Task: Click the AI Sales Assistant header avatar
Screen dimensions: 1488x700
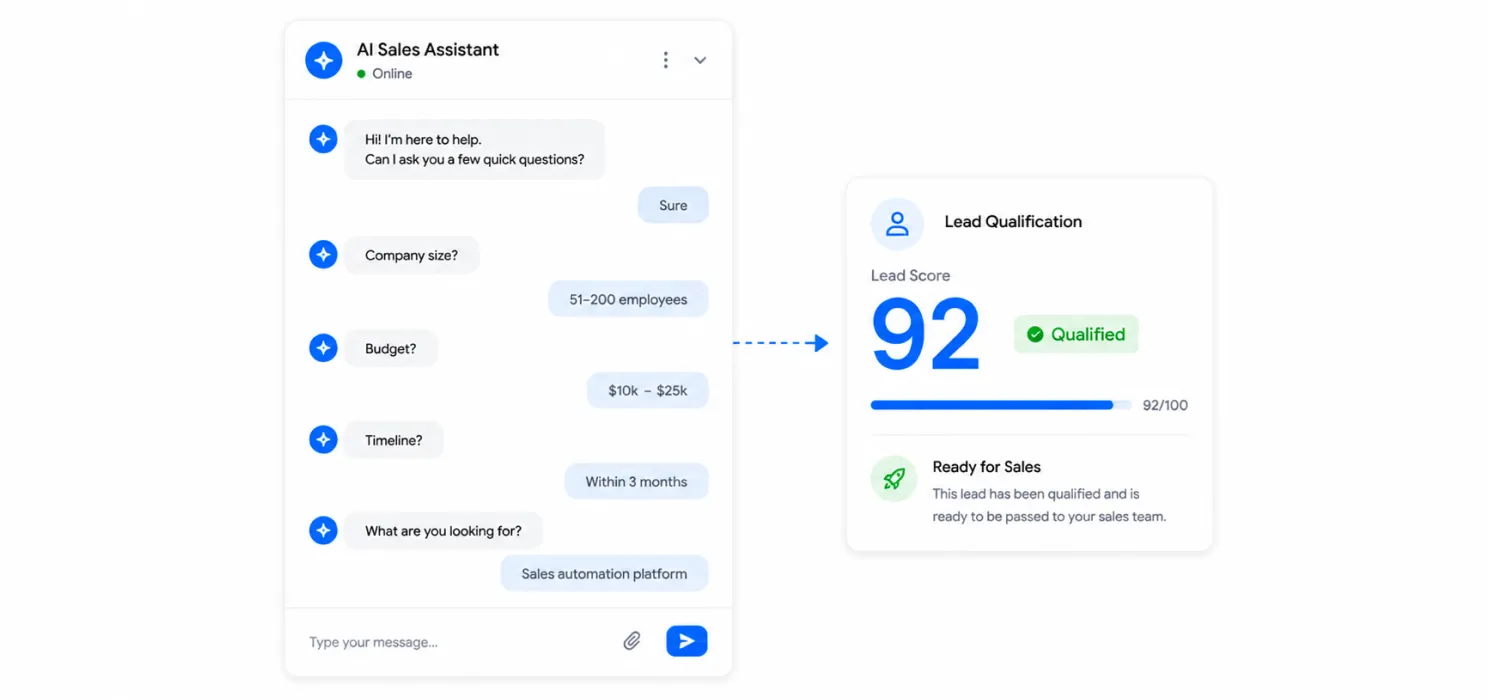Action: point(323,60)
